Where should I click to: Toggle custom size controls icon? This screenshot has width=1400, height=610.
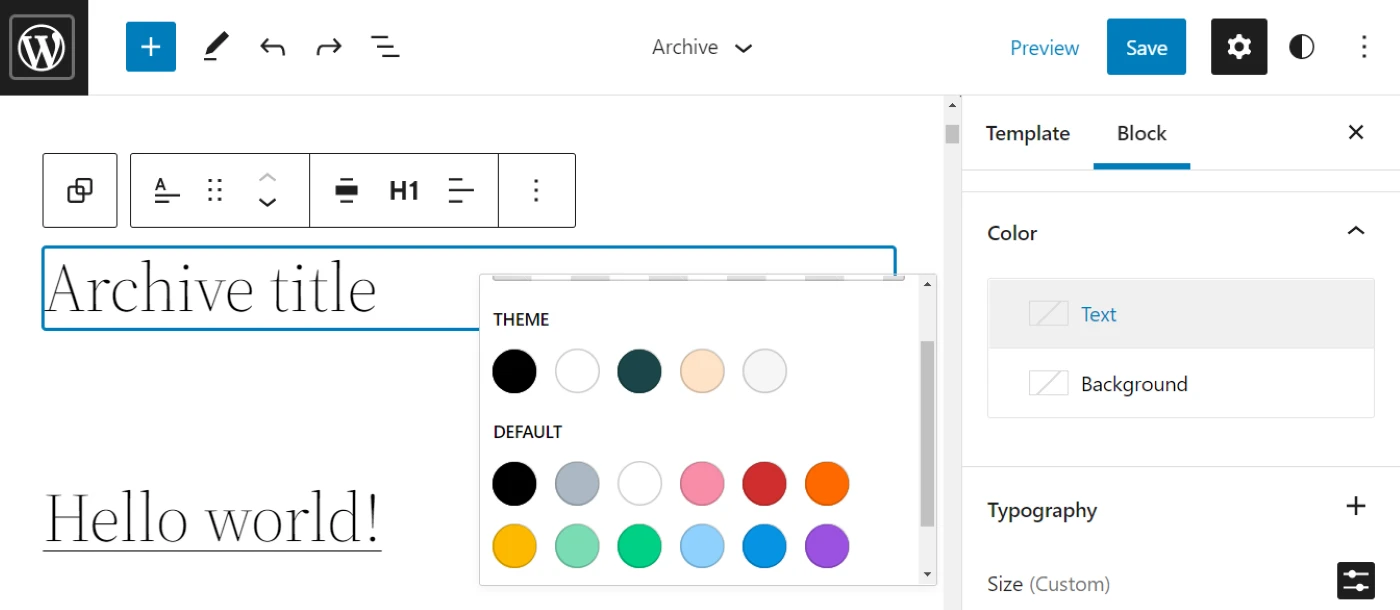coord(1356,581)
